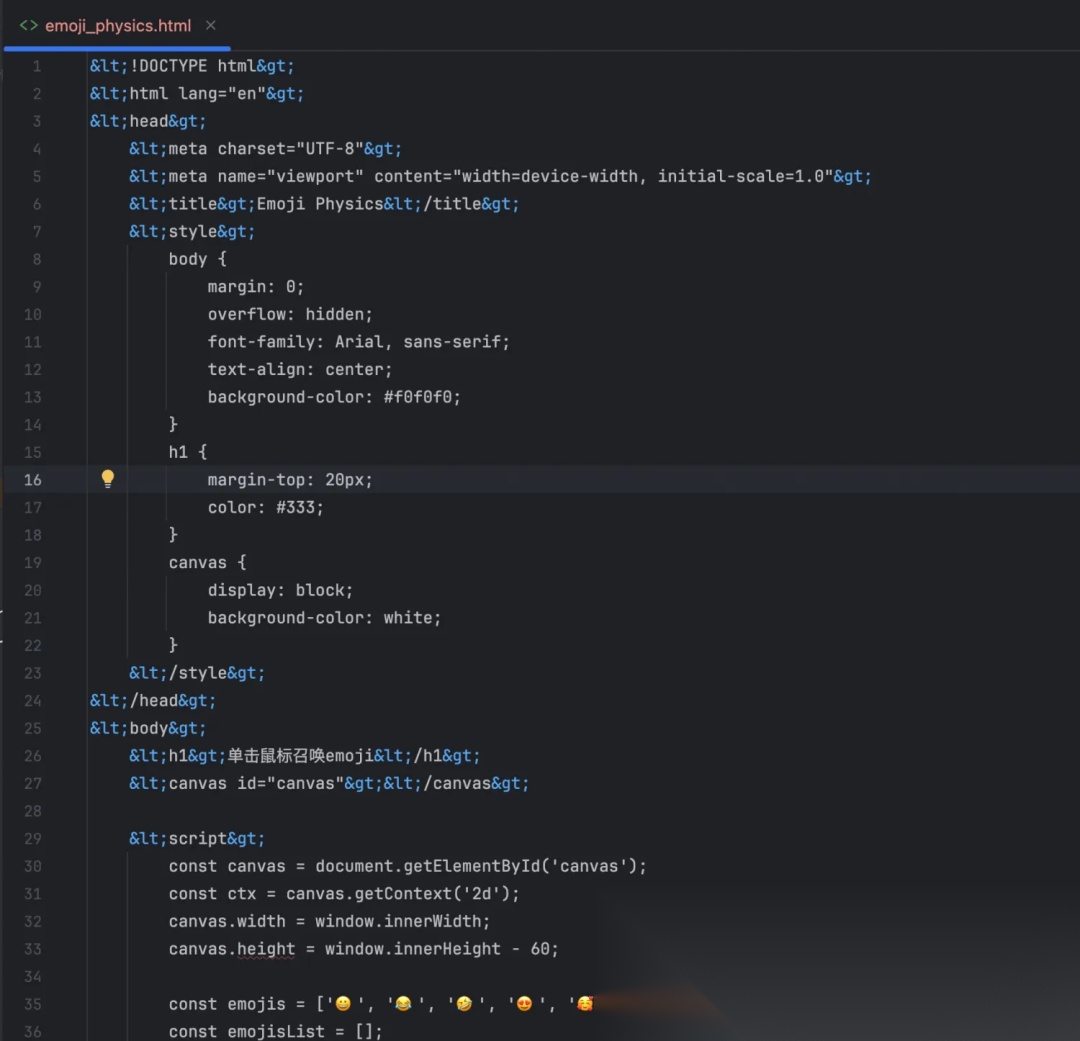Select the emoji_physics.html editor tab
The image size is (1080, 1041).
point(118,26)
